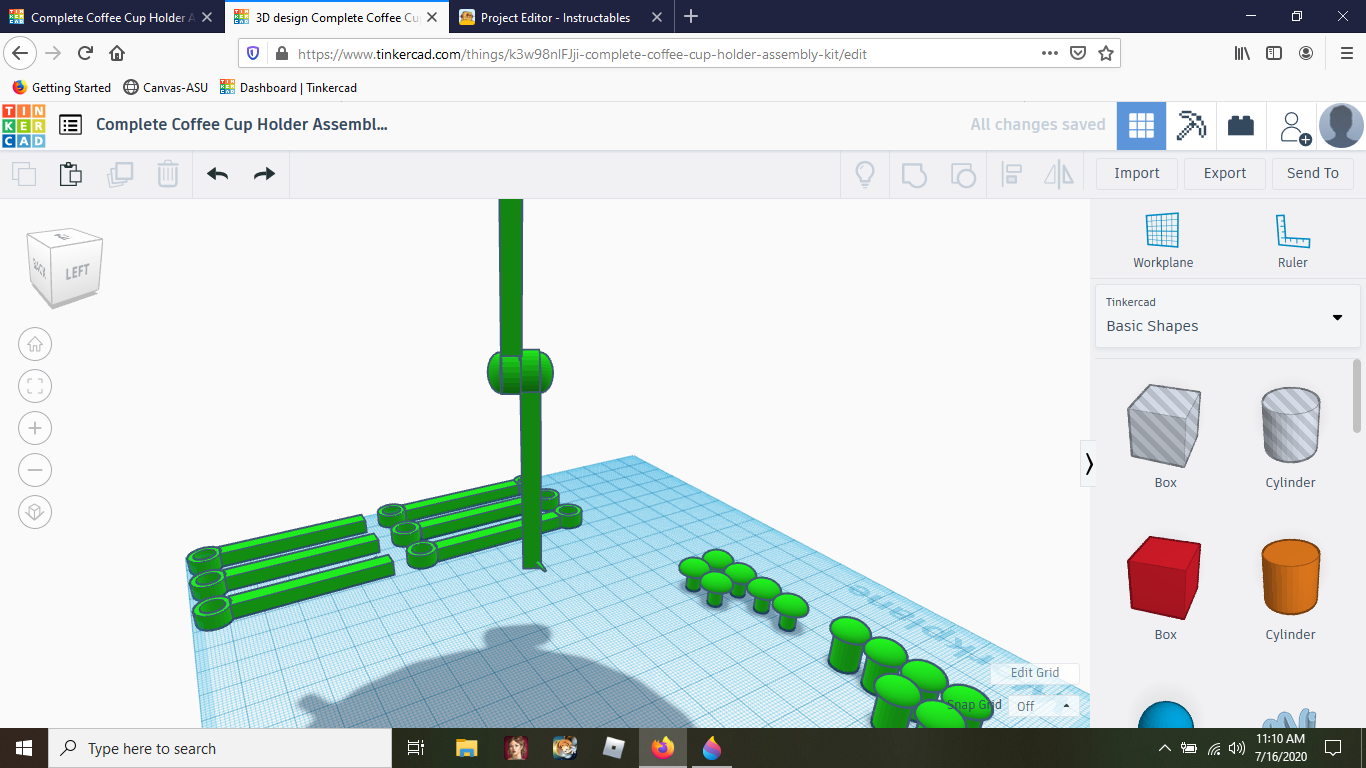Select the 3D design Complete Coffee tab
The height and width of the screenshot is (768, 1366).
336,17
